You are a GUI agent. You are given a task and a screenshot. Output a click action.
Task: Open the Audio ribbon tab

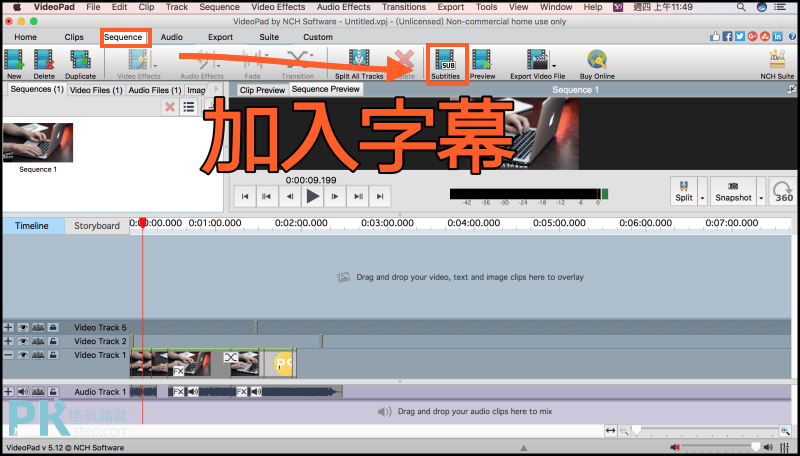point(171,37)
